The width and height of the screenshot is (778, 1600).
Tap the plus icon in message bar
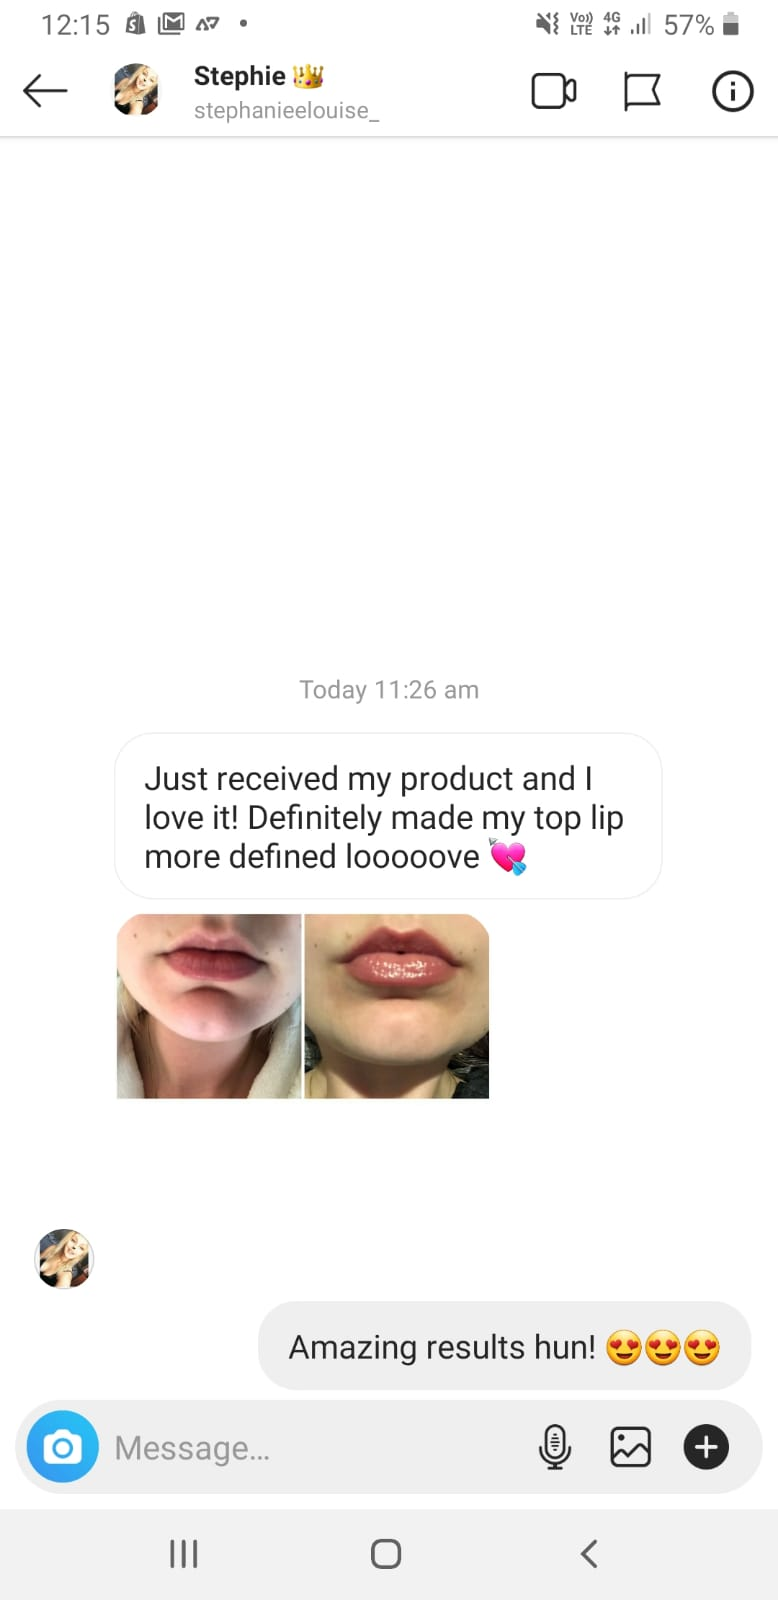706,1446
